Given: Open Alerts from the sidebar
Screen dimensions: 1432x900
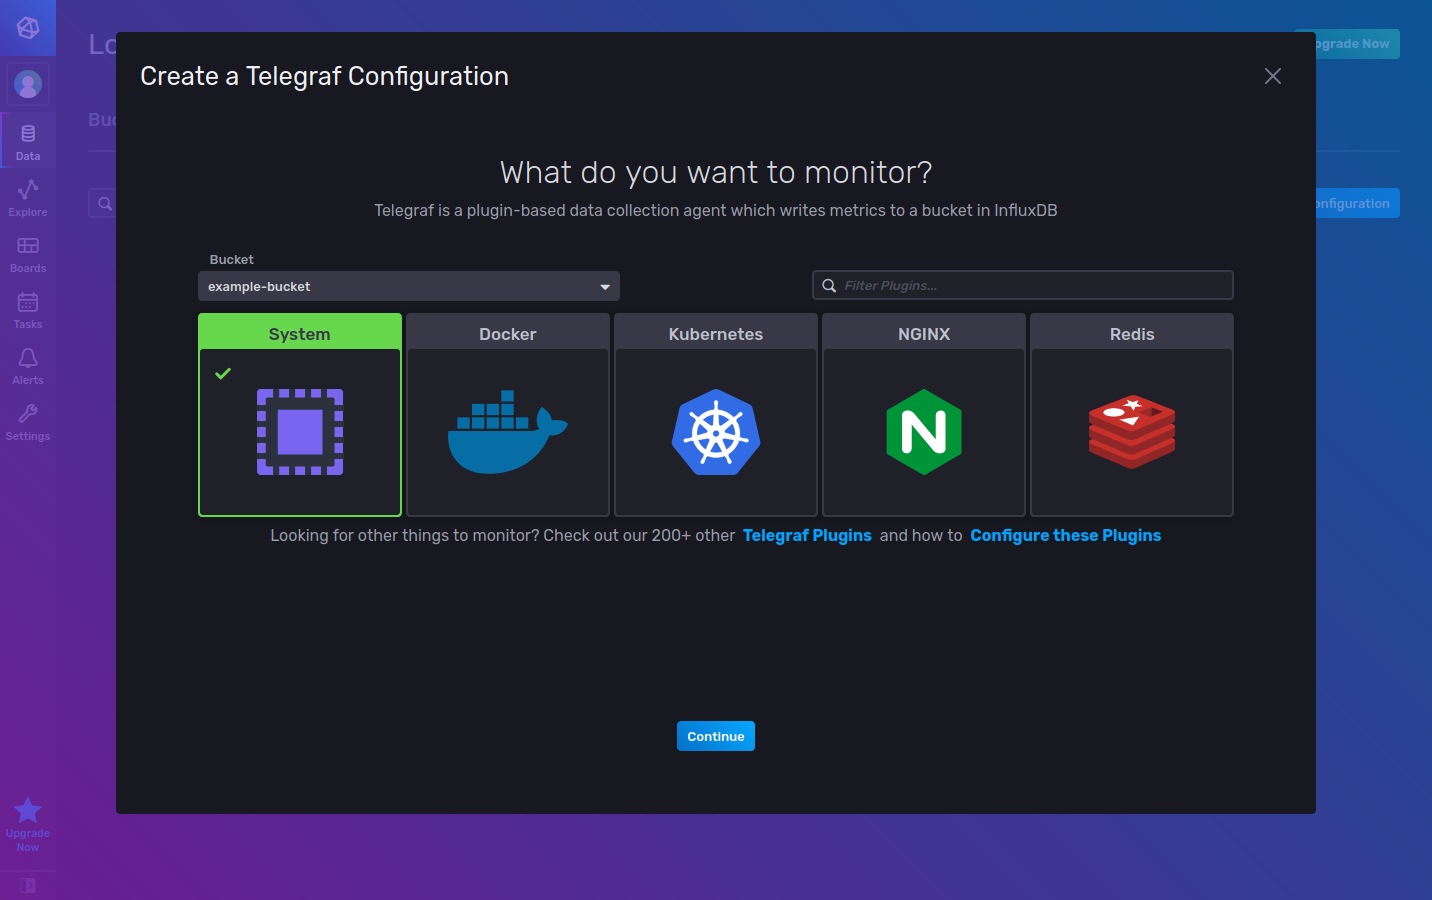Looking at the screenshot, I should click(28, 364).
